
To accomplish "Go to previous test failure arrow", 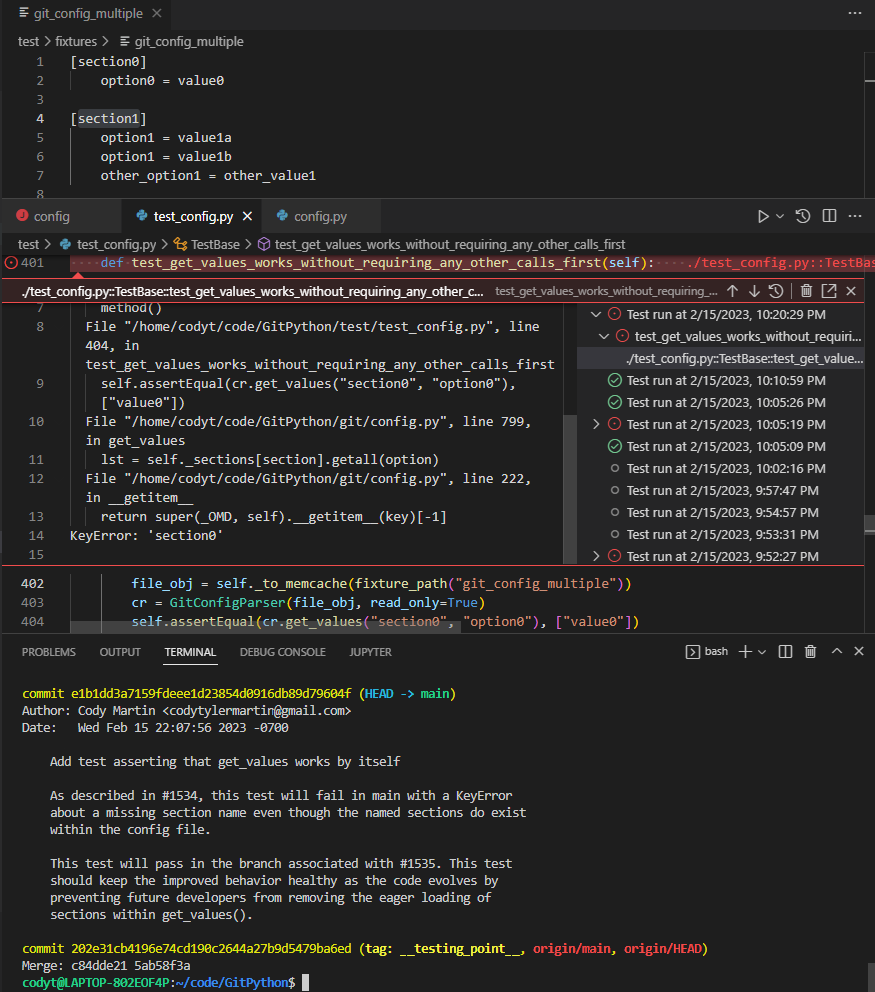I will coord(732,291).
